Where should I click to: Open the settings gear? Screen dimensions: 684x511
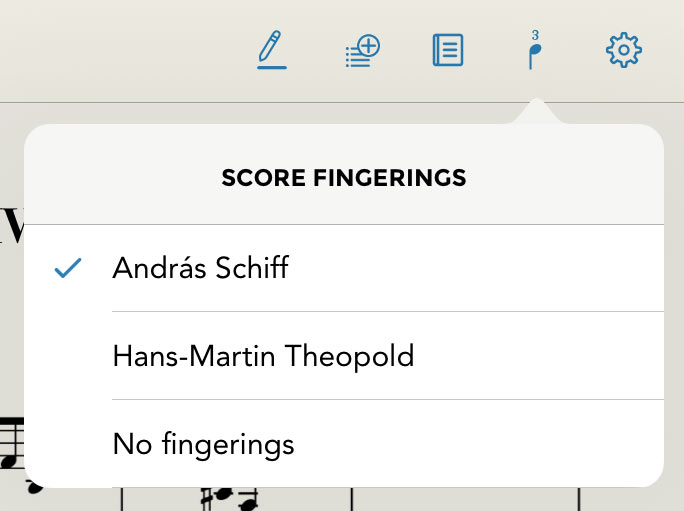pos(623,49)
